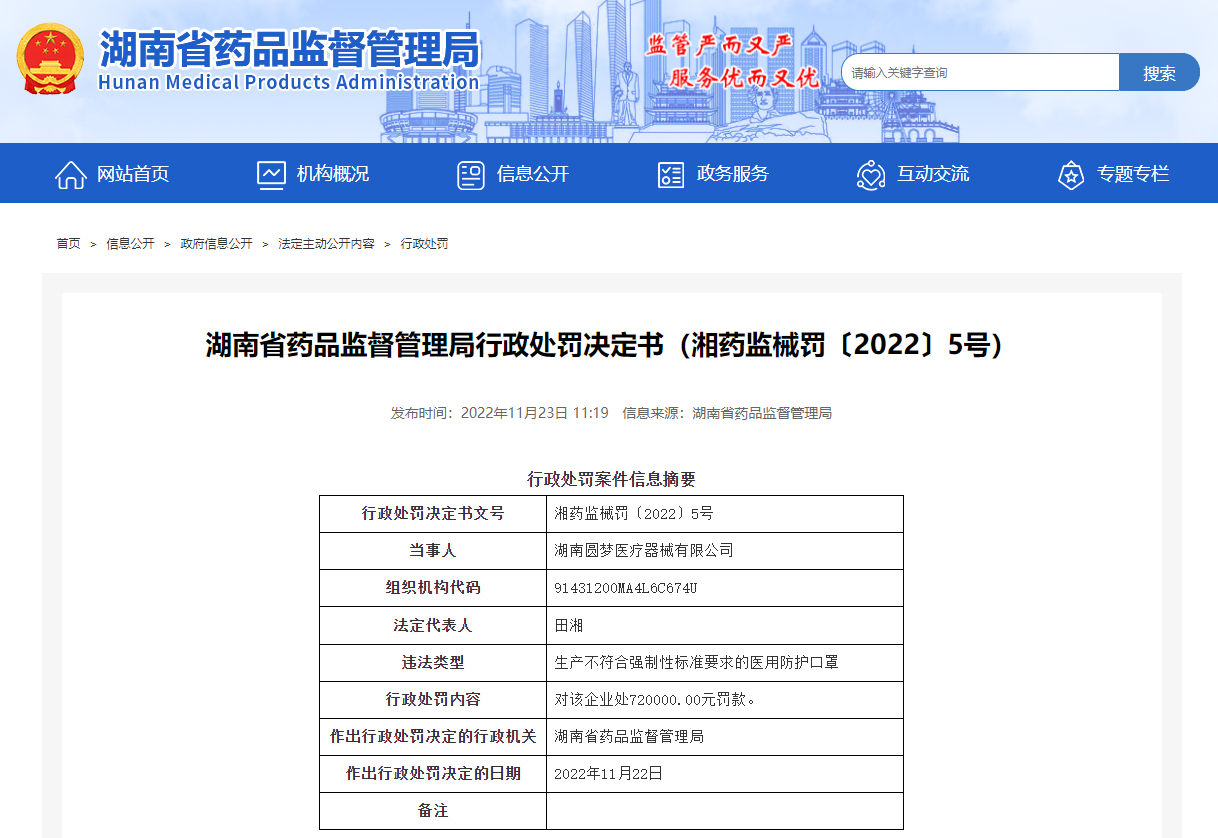Click the legal representative name 田湘

click(x=569, y=625)
